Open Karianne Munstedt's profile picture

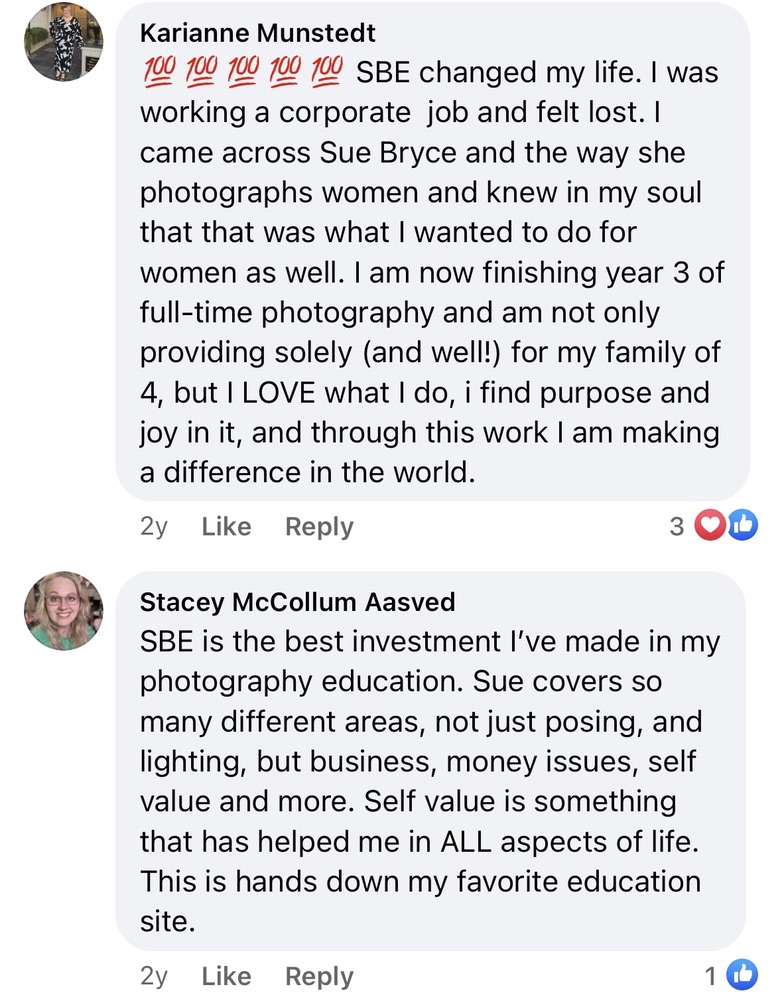63,41
